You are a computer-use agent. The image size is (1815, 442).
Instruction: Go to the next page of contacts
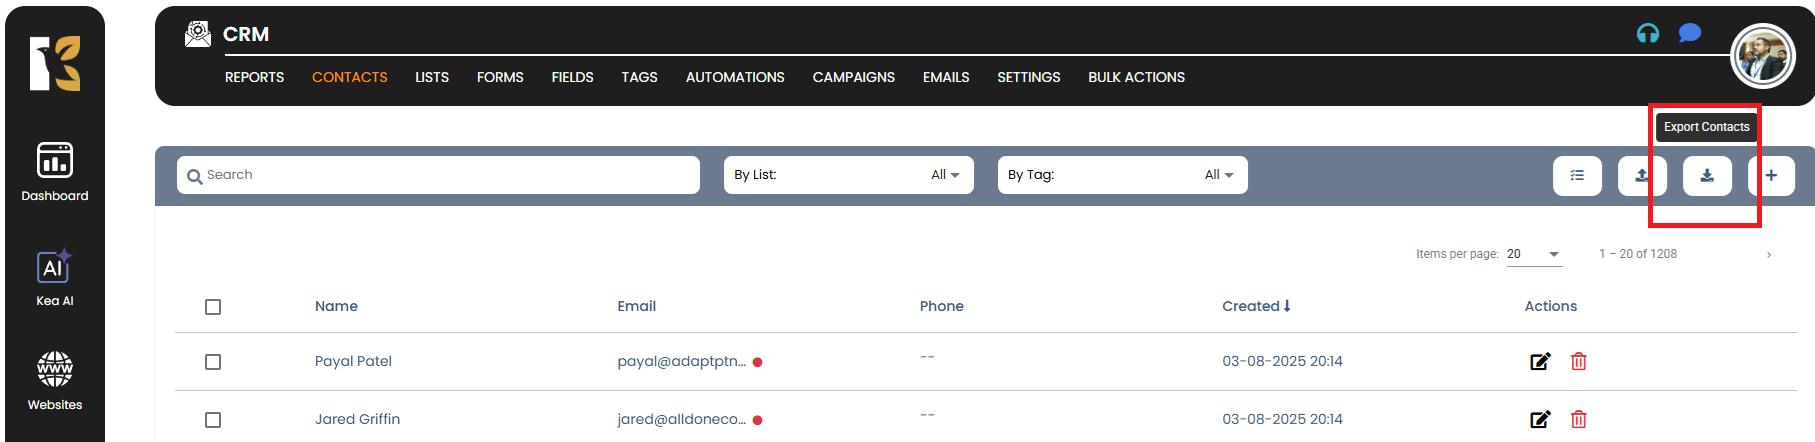(1769, 255)
